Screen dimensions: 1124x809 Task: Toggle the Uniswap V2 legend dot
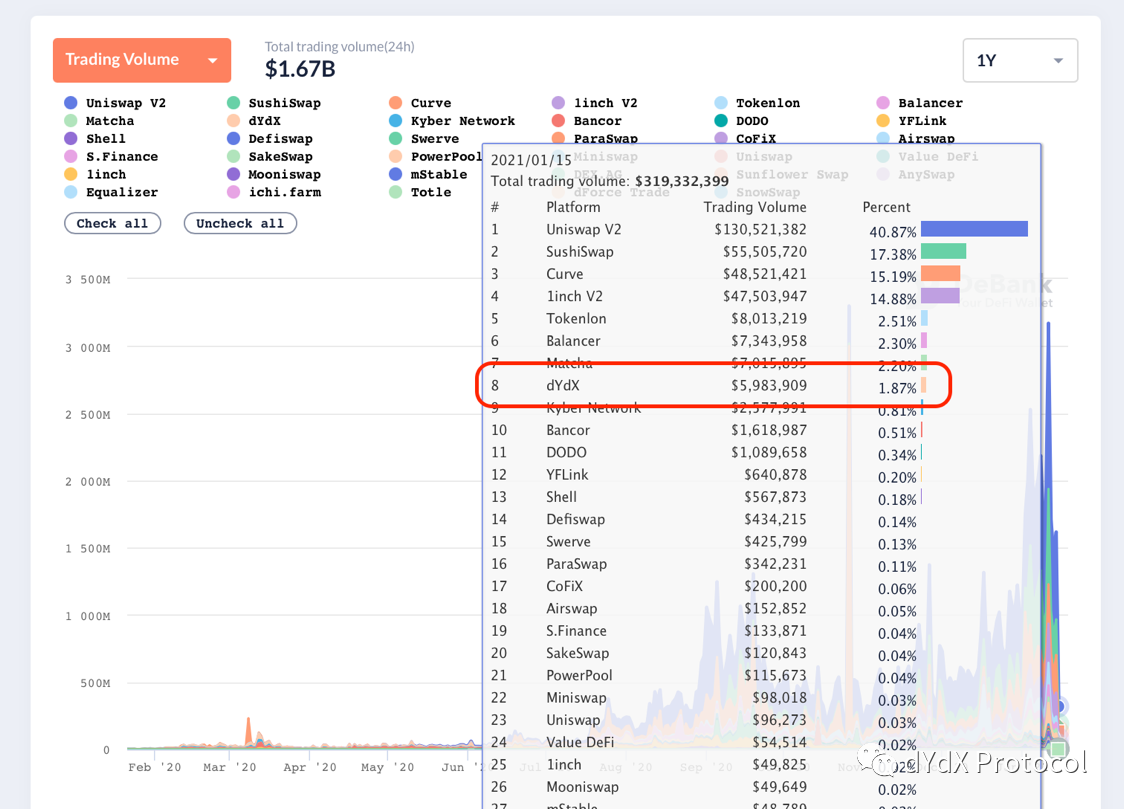[x=71, y=103]
